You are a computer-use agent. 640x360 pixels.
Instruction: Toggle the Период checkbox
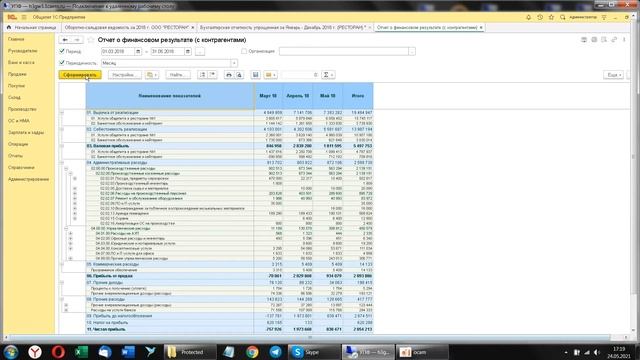click(x=62, y=51)
